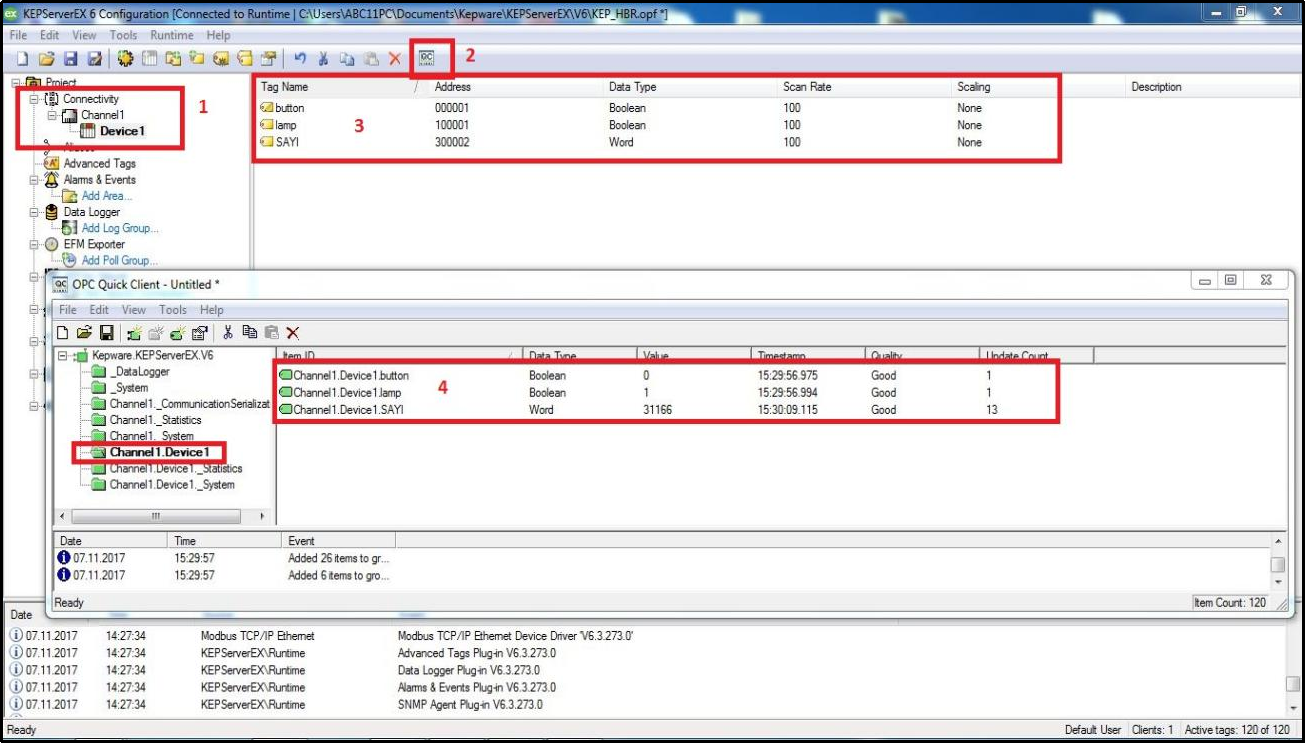Click Save As icon in KEPServerEX toolbar
1306x744 pixels.
pyautogui.click(x=94, y=59)
